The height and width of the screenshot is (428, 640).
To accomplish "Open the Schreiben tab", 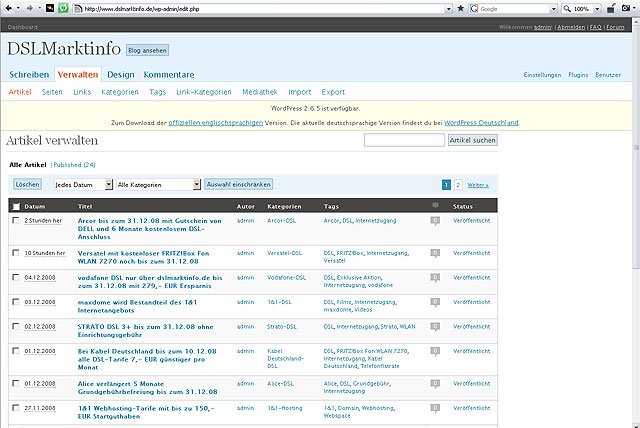I will pos(29,75).
